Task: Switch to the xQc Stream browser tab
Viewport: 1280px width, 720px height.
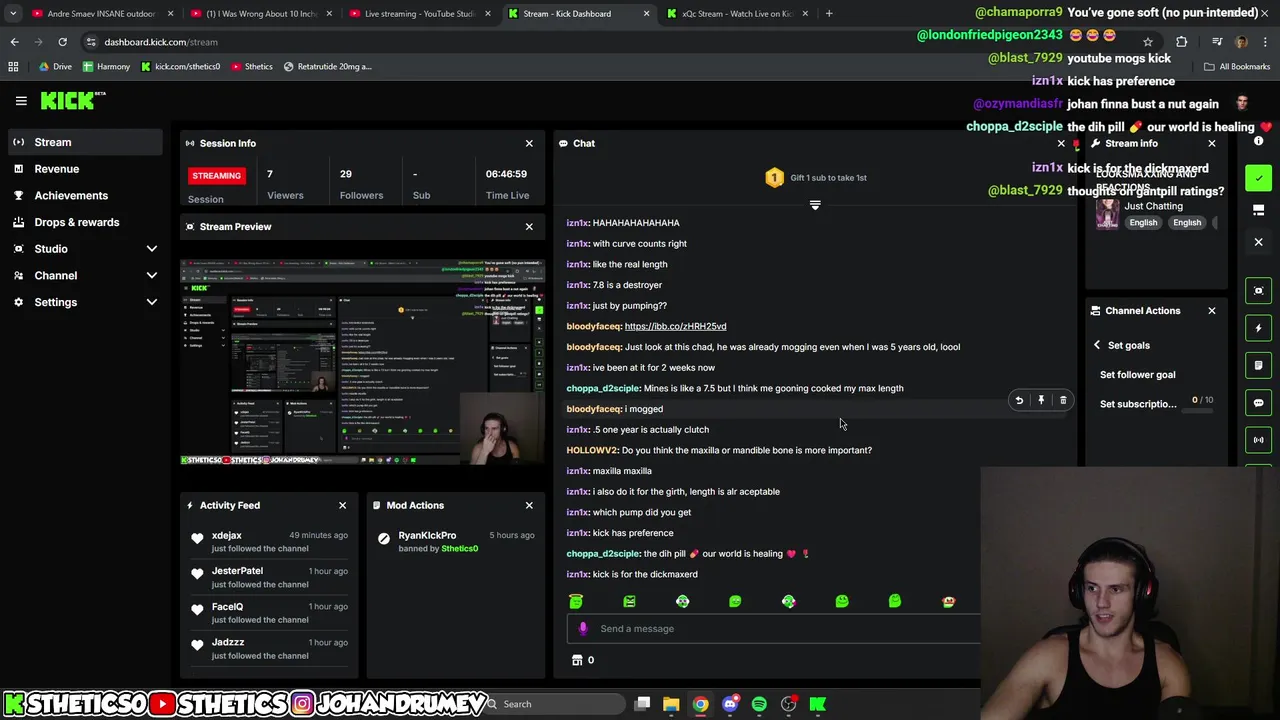Action: 738,14
